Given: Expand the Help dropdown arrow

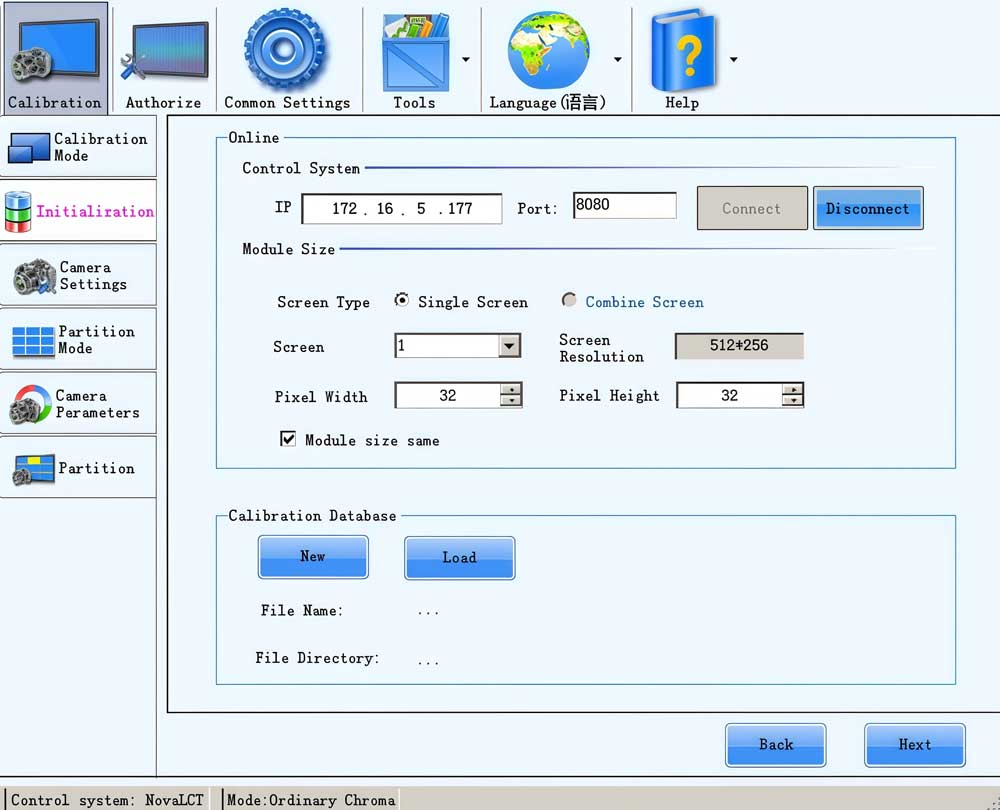Looking at the screenshot, I should 733,59.
